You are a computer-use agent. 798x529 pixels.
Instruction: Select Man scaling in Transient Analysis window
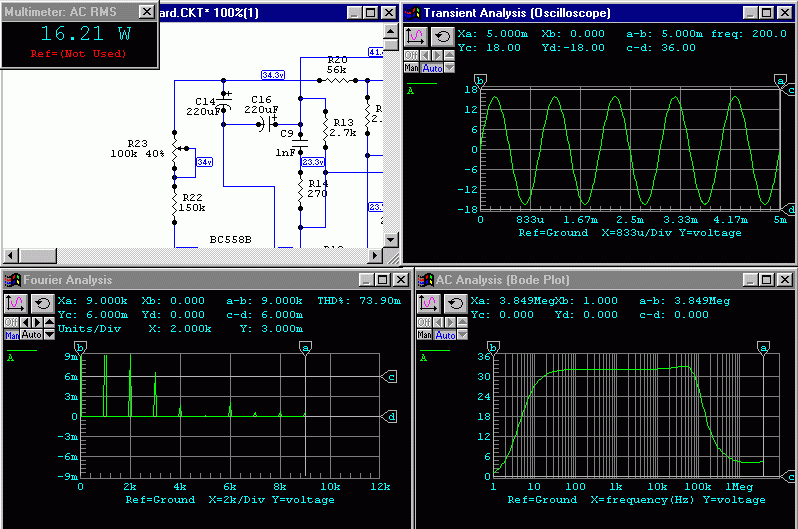411,68
